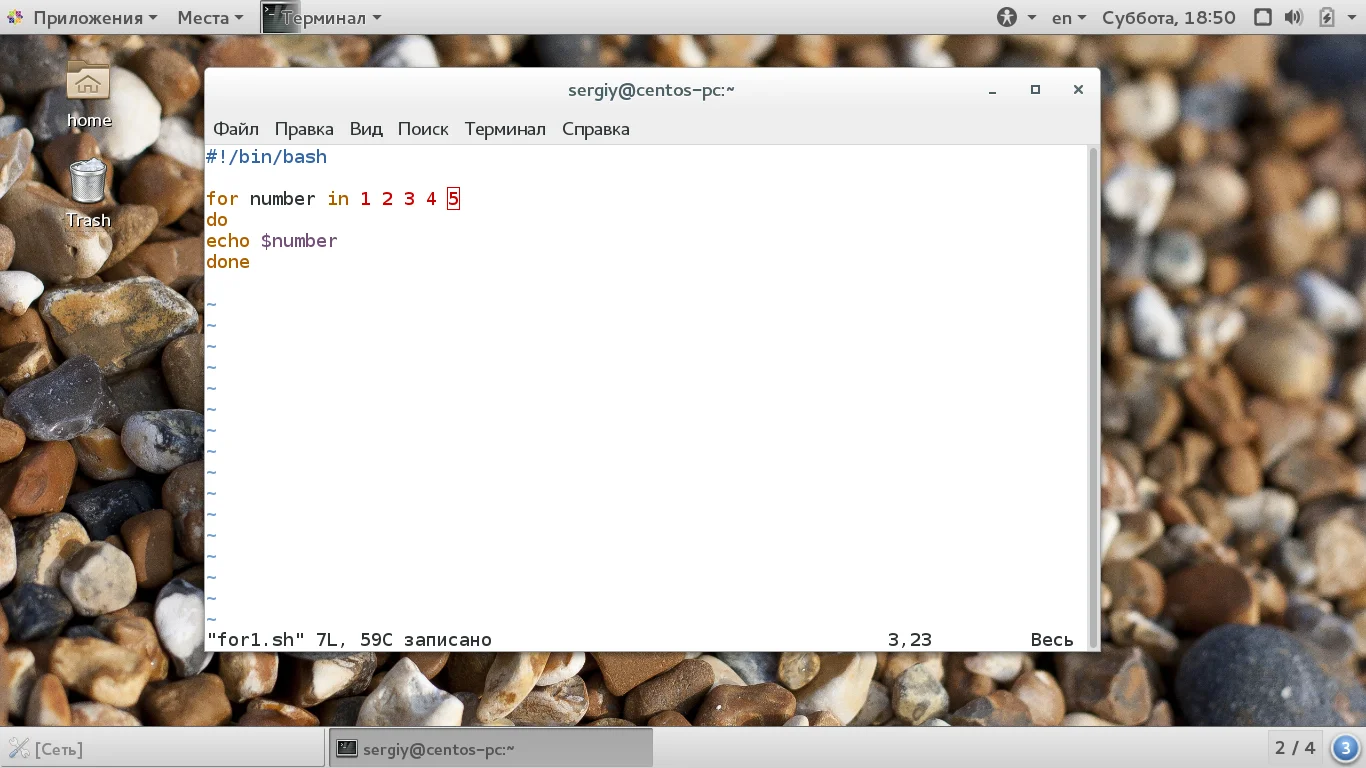Screen dimensions: 1366x768
Task: Open the Поиск menu
Action: point(423,129)
